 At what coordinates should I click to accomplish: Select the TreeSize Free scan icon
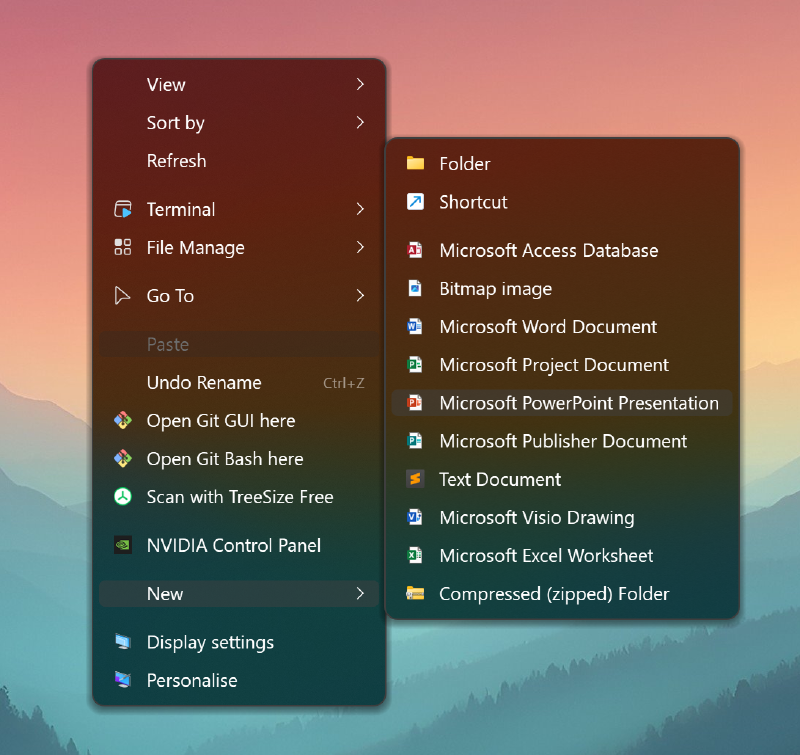(x=124, y=497)
